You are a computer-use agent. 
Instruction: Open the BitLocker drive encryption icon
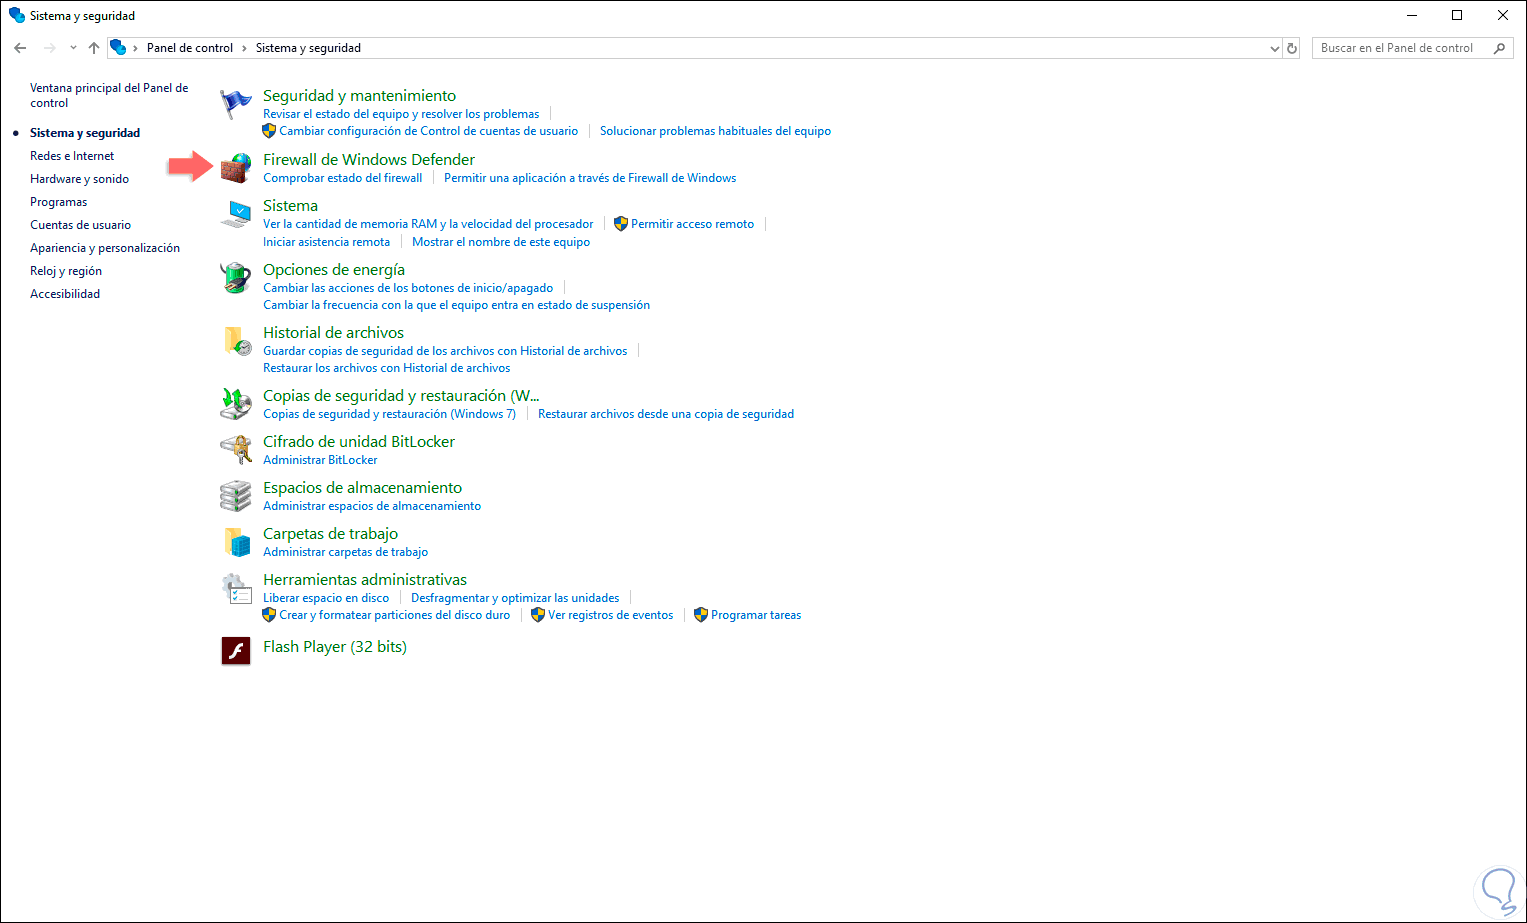click(x=236, y=450)
